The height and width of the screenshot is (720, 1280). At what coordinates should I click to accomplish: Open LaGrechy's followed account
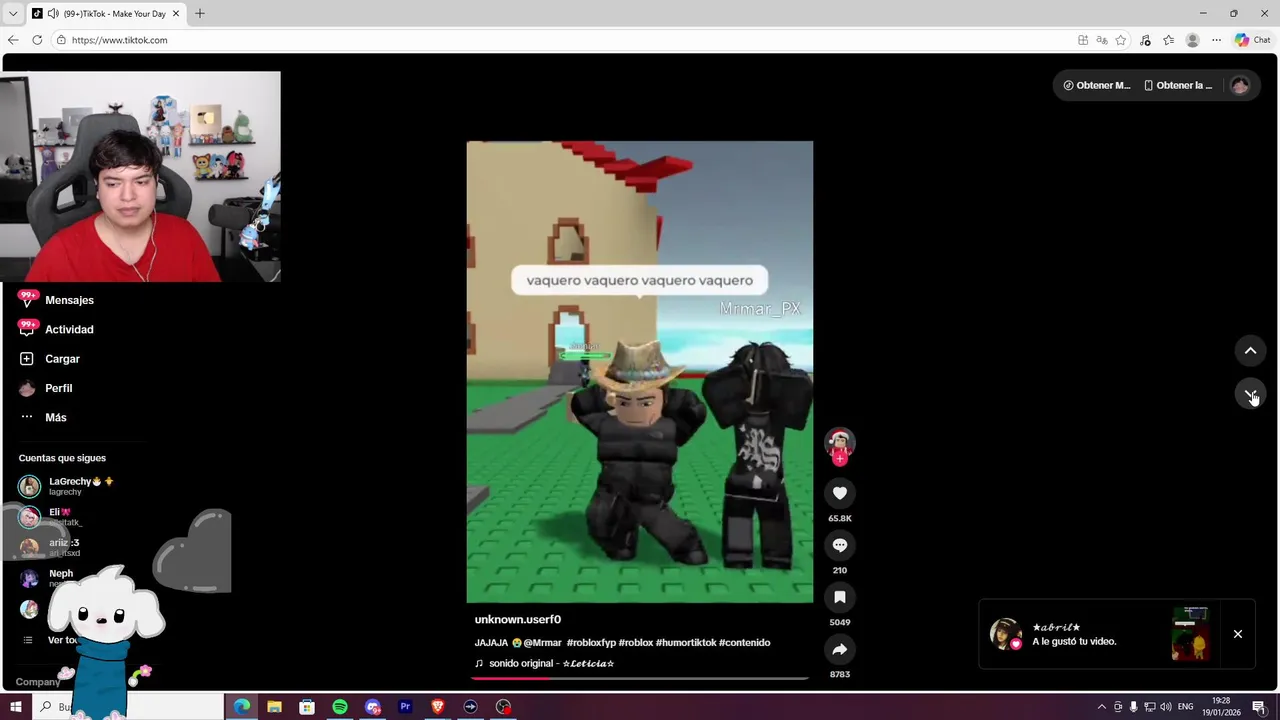66,486
